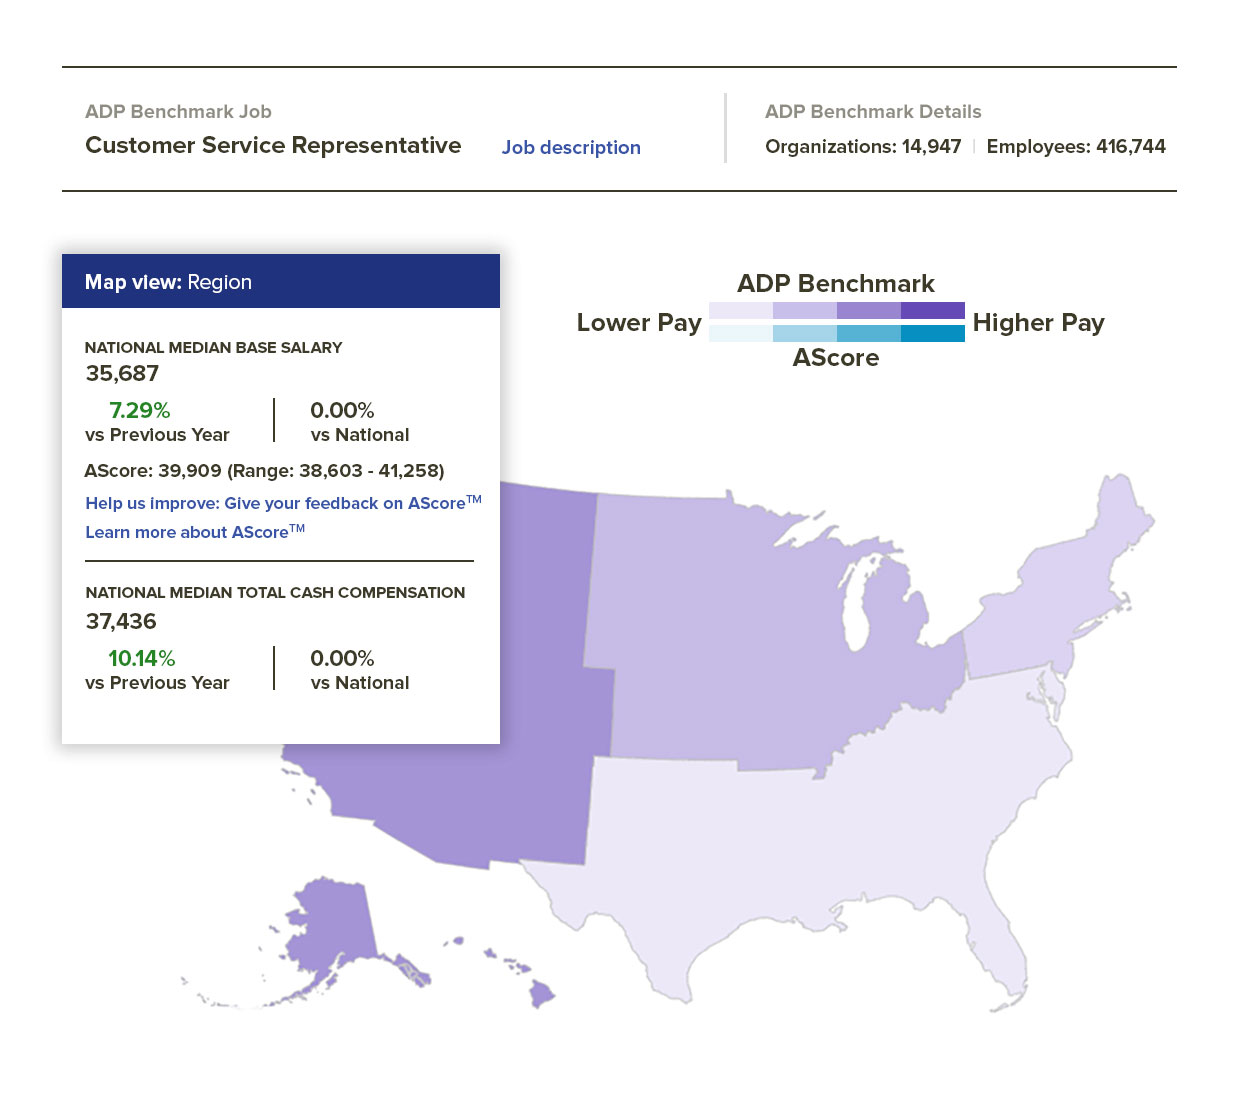
Task: Open the Job description link
Action: (571, 147)
